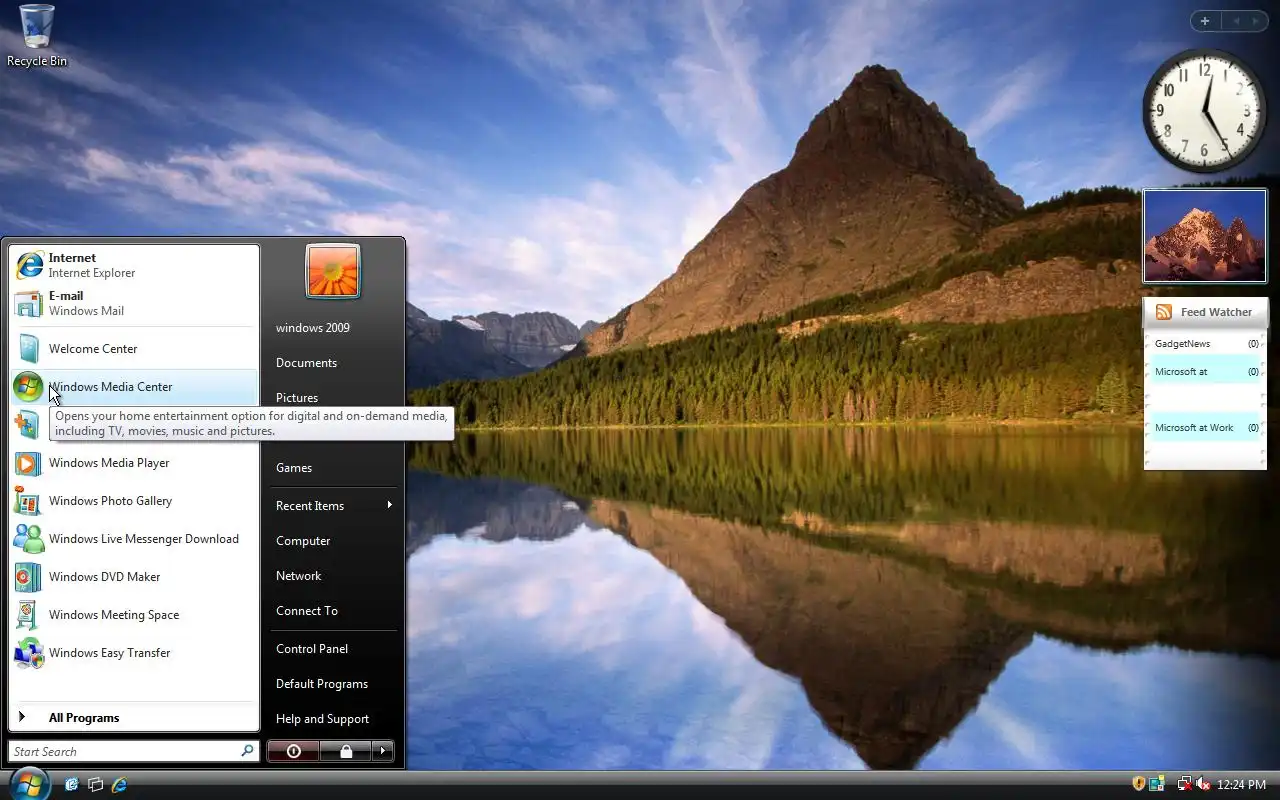The height and width of the screenshot is (800, 1280).
Task: Click the Security Center shield tray icon
Action: [x=1138, y=784]
